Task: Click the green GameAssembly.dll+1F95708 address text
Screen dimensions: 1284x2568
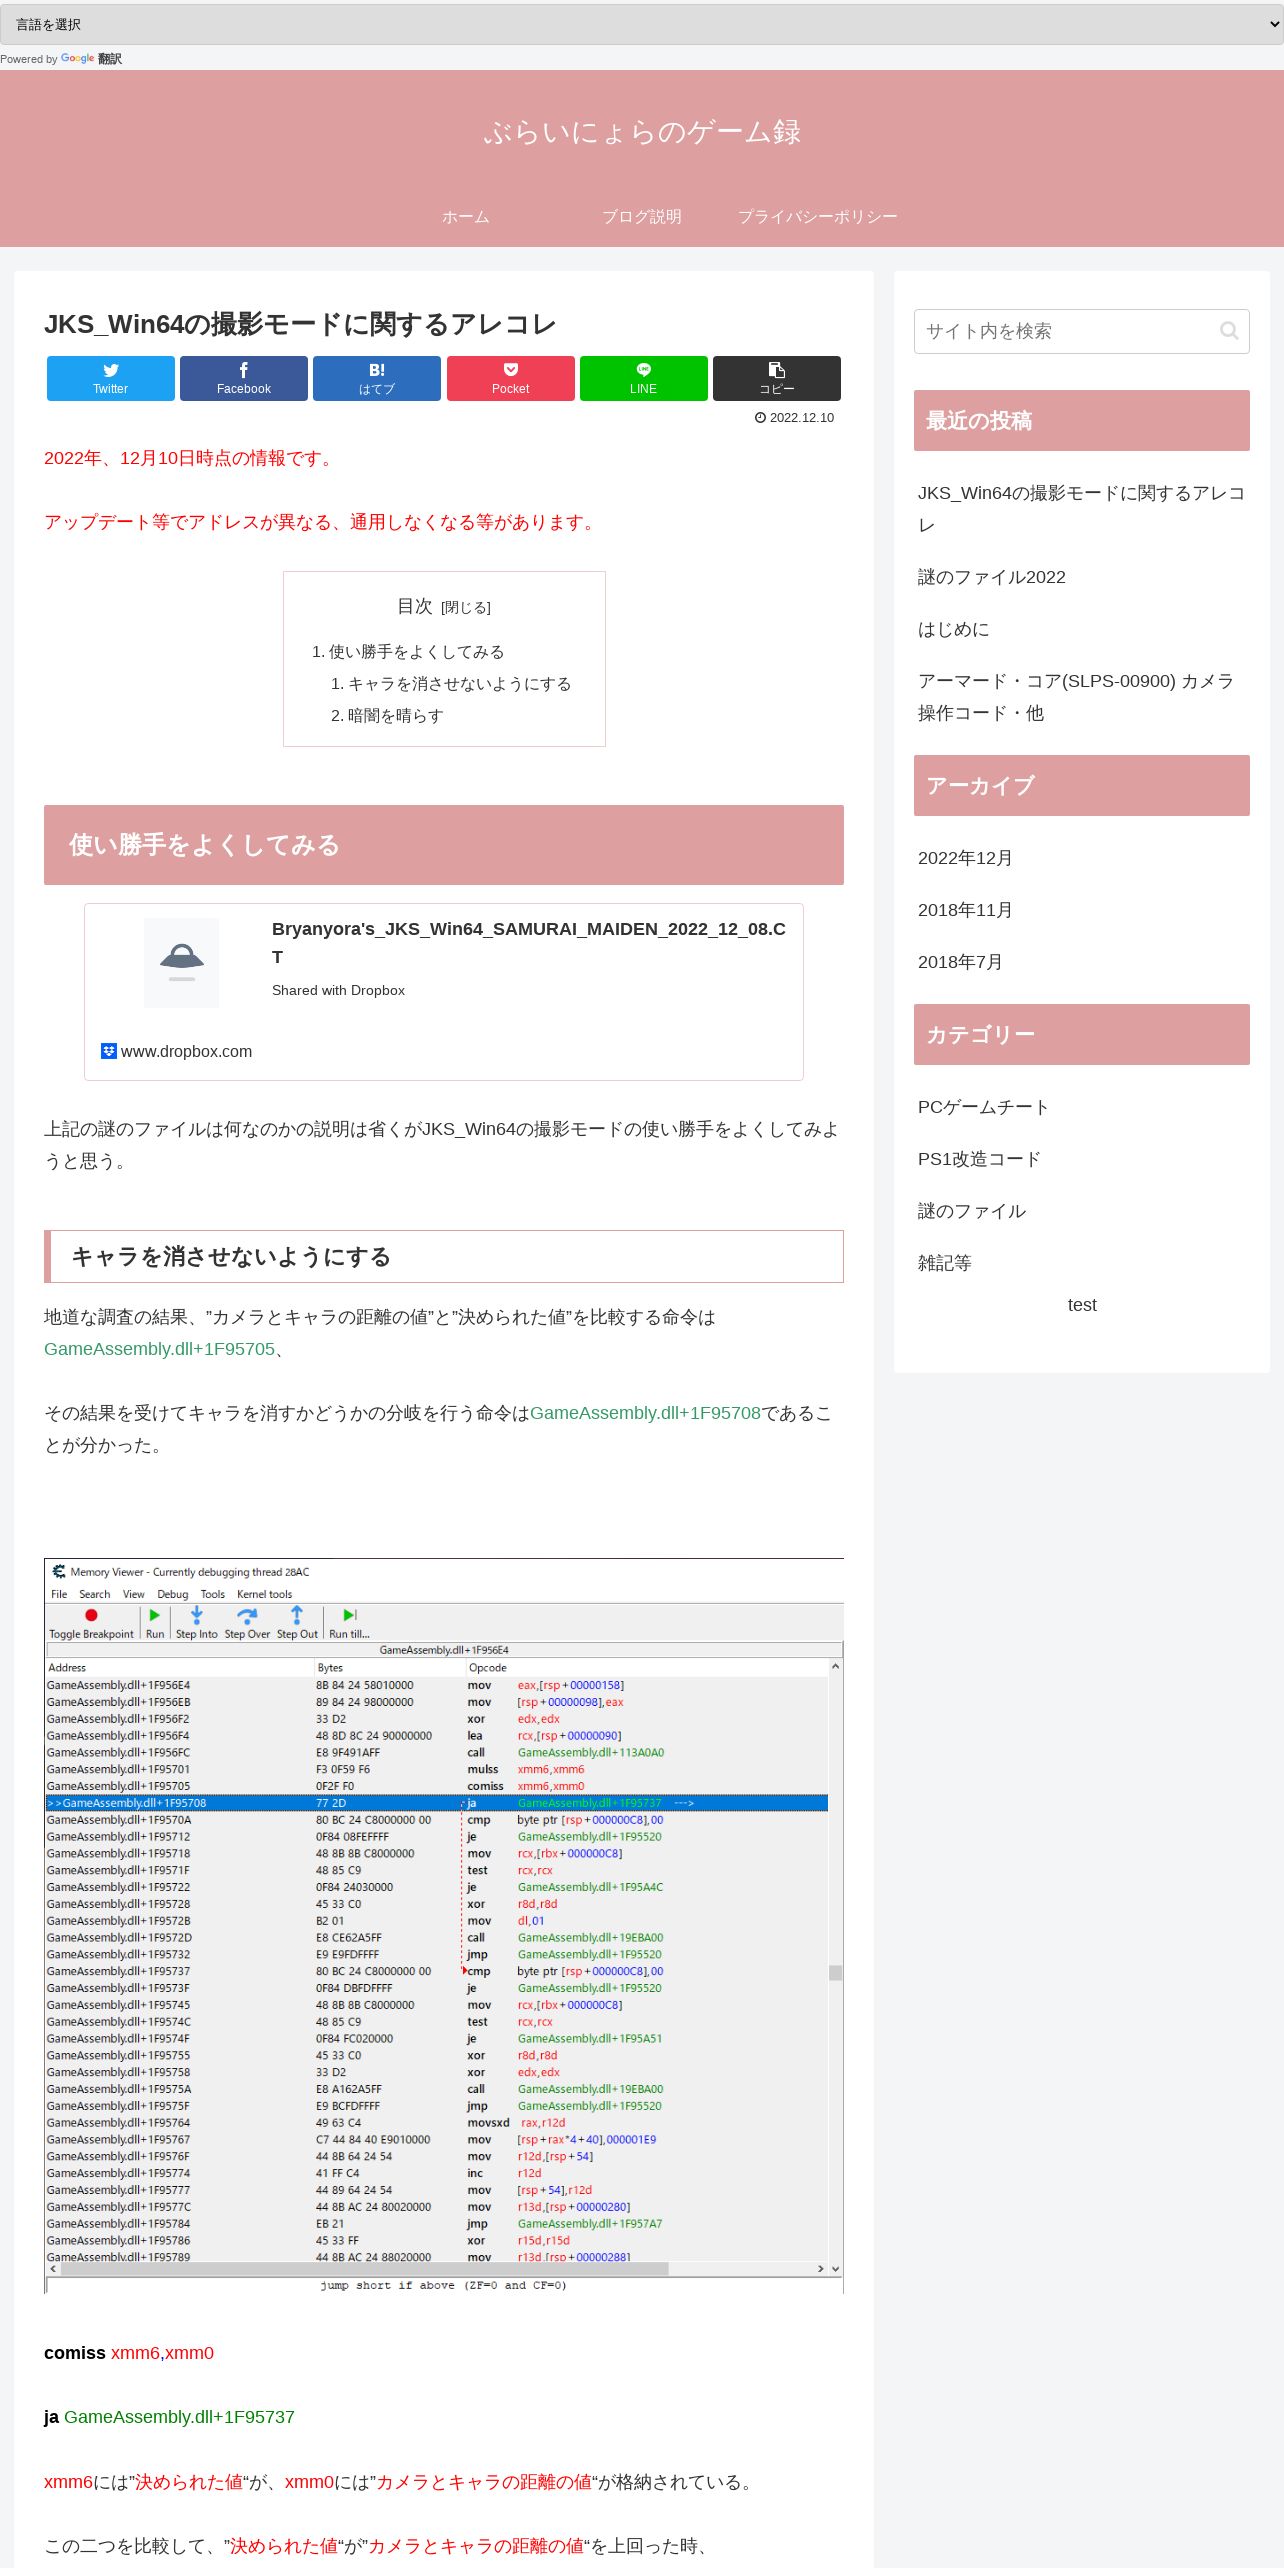Action: tap(645, 1413)
